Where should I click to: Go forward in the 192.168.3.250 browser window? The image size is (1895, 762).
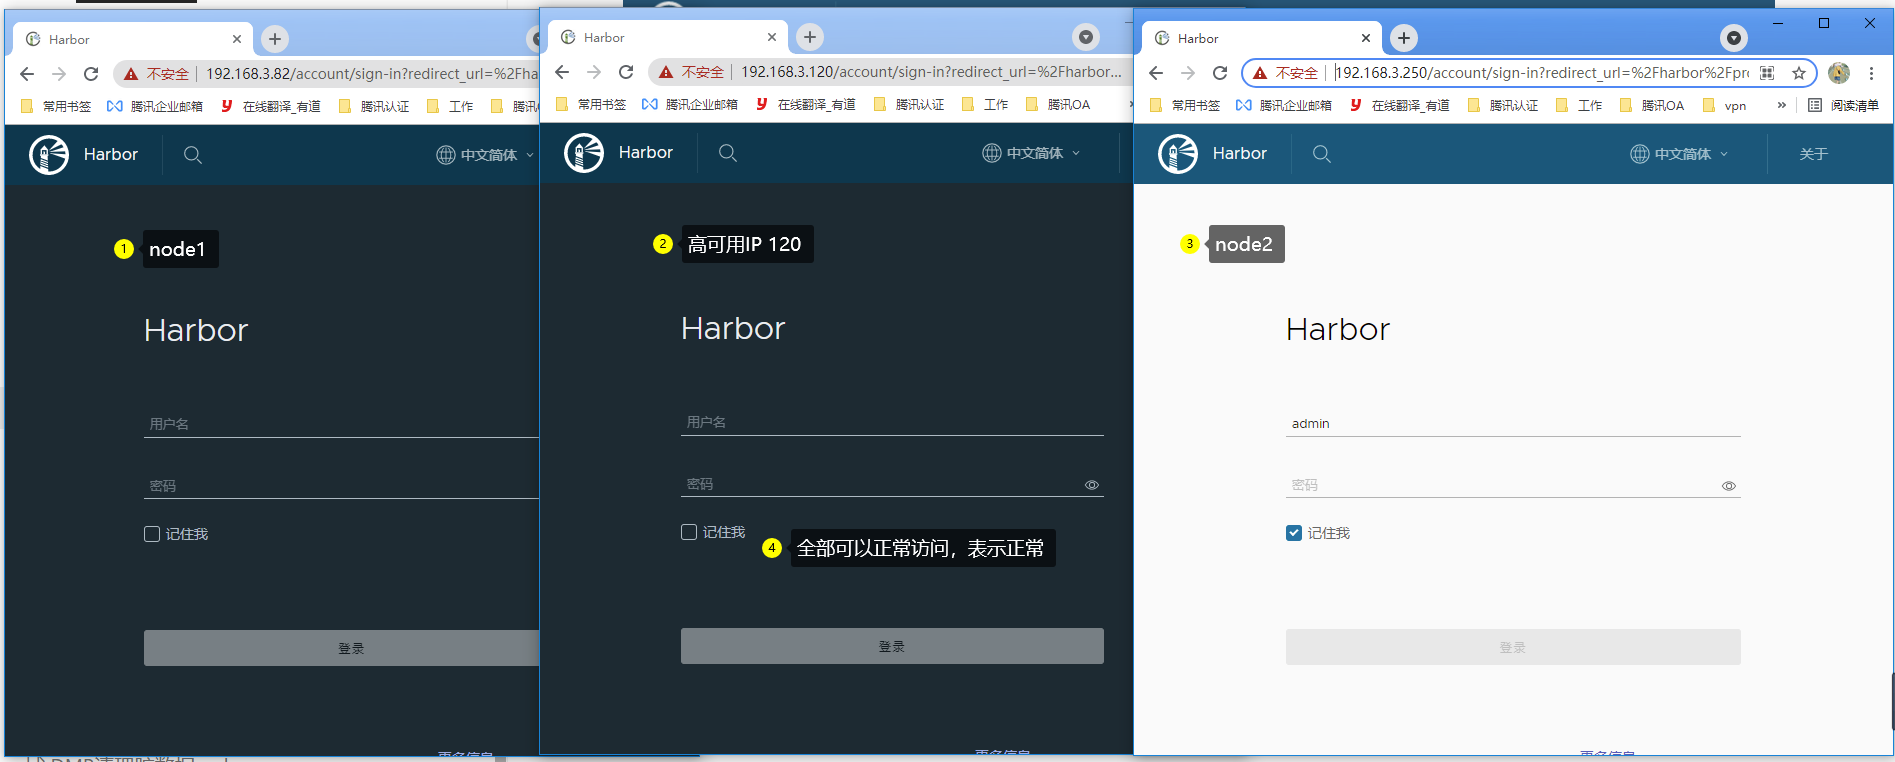pos(1188,73)
